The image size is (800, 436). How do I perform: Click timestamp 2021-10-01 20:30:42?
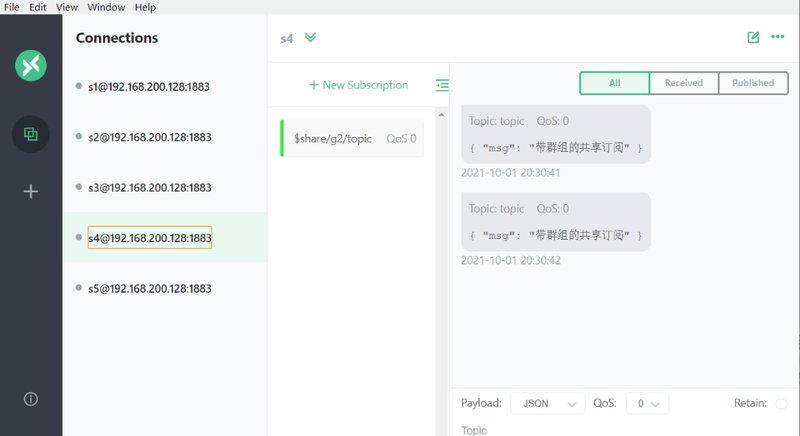(x=511, y=261)
